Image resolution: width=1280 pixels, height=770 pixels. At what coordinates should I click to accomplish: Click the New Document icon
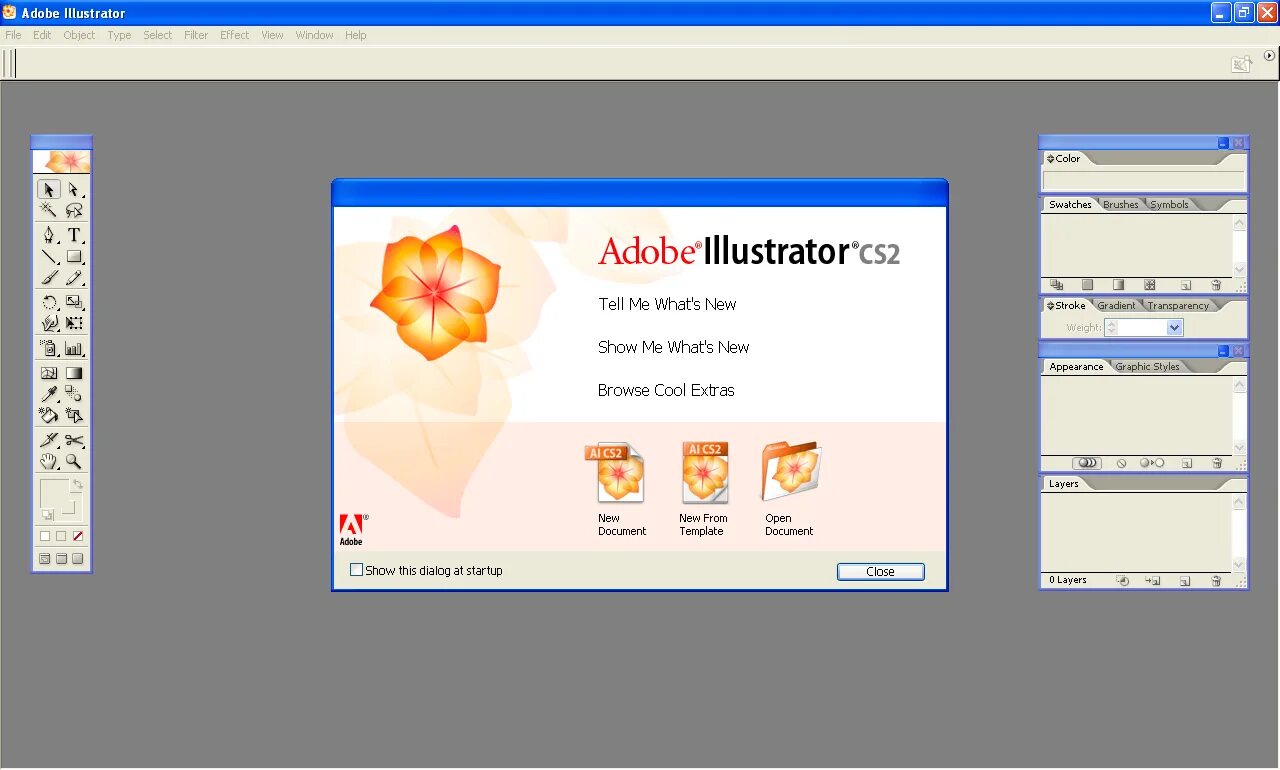tap(617, 473)
